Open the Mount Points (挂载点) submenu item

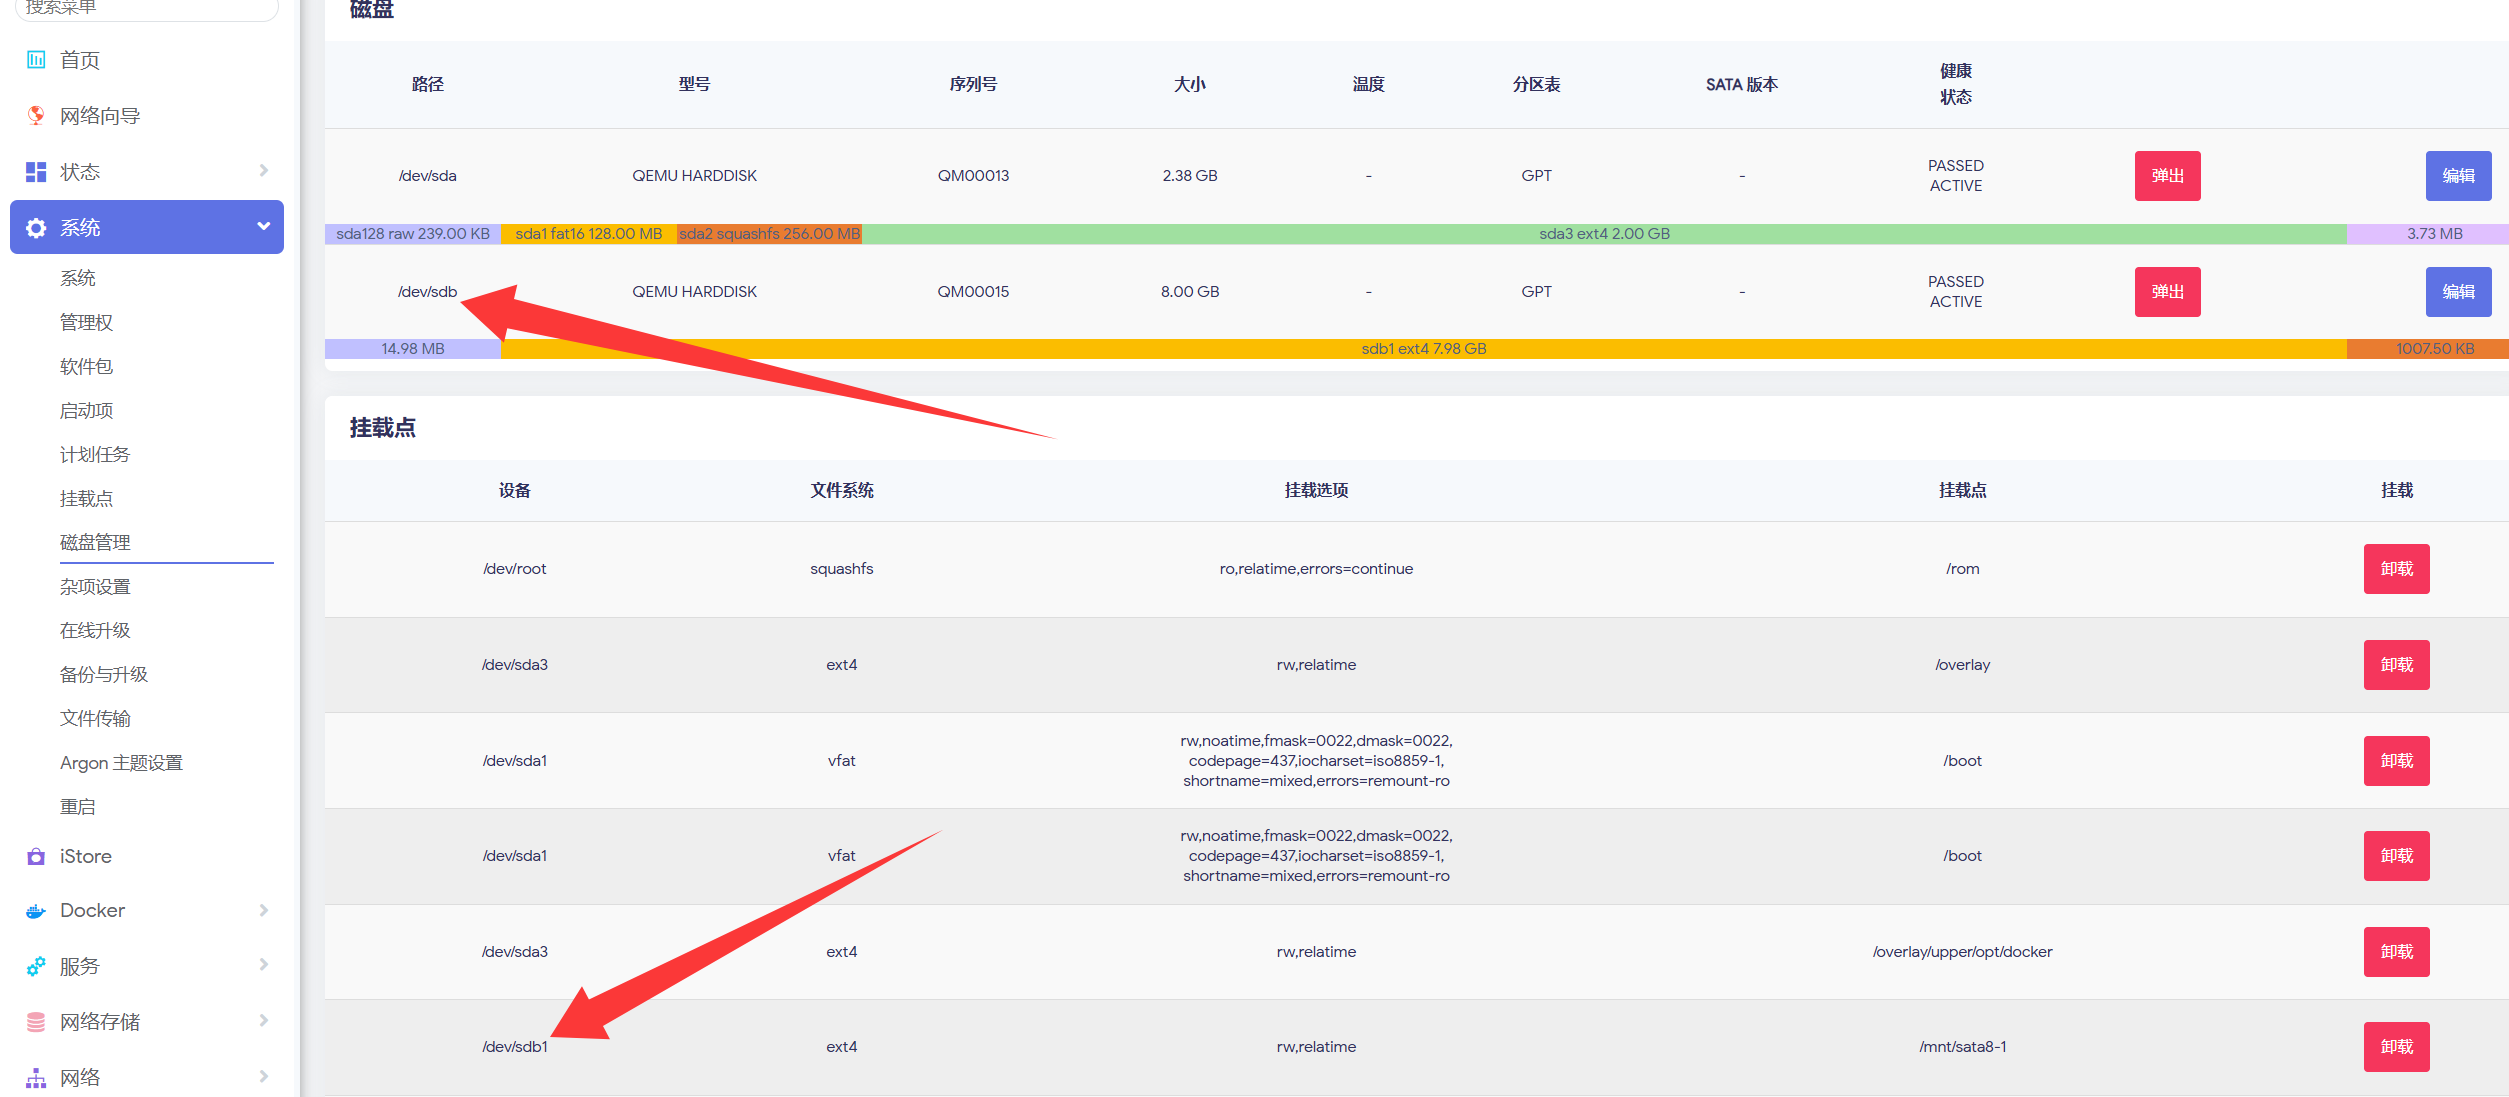(87, 499)
